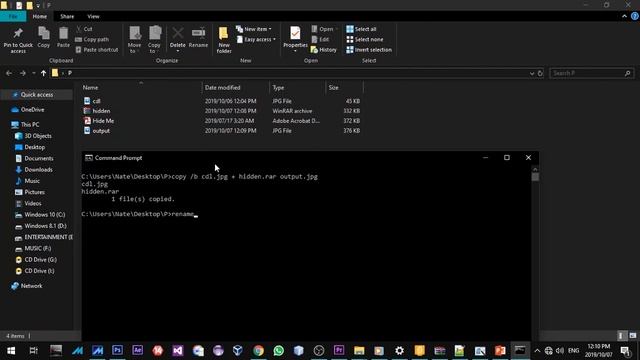
Task: Sort by Type column header
Action: point(278,87)
